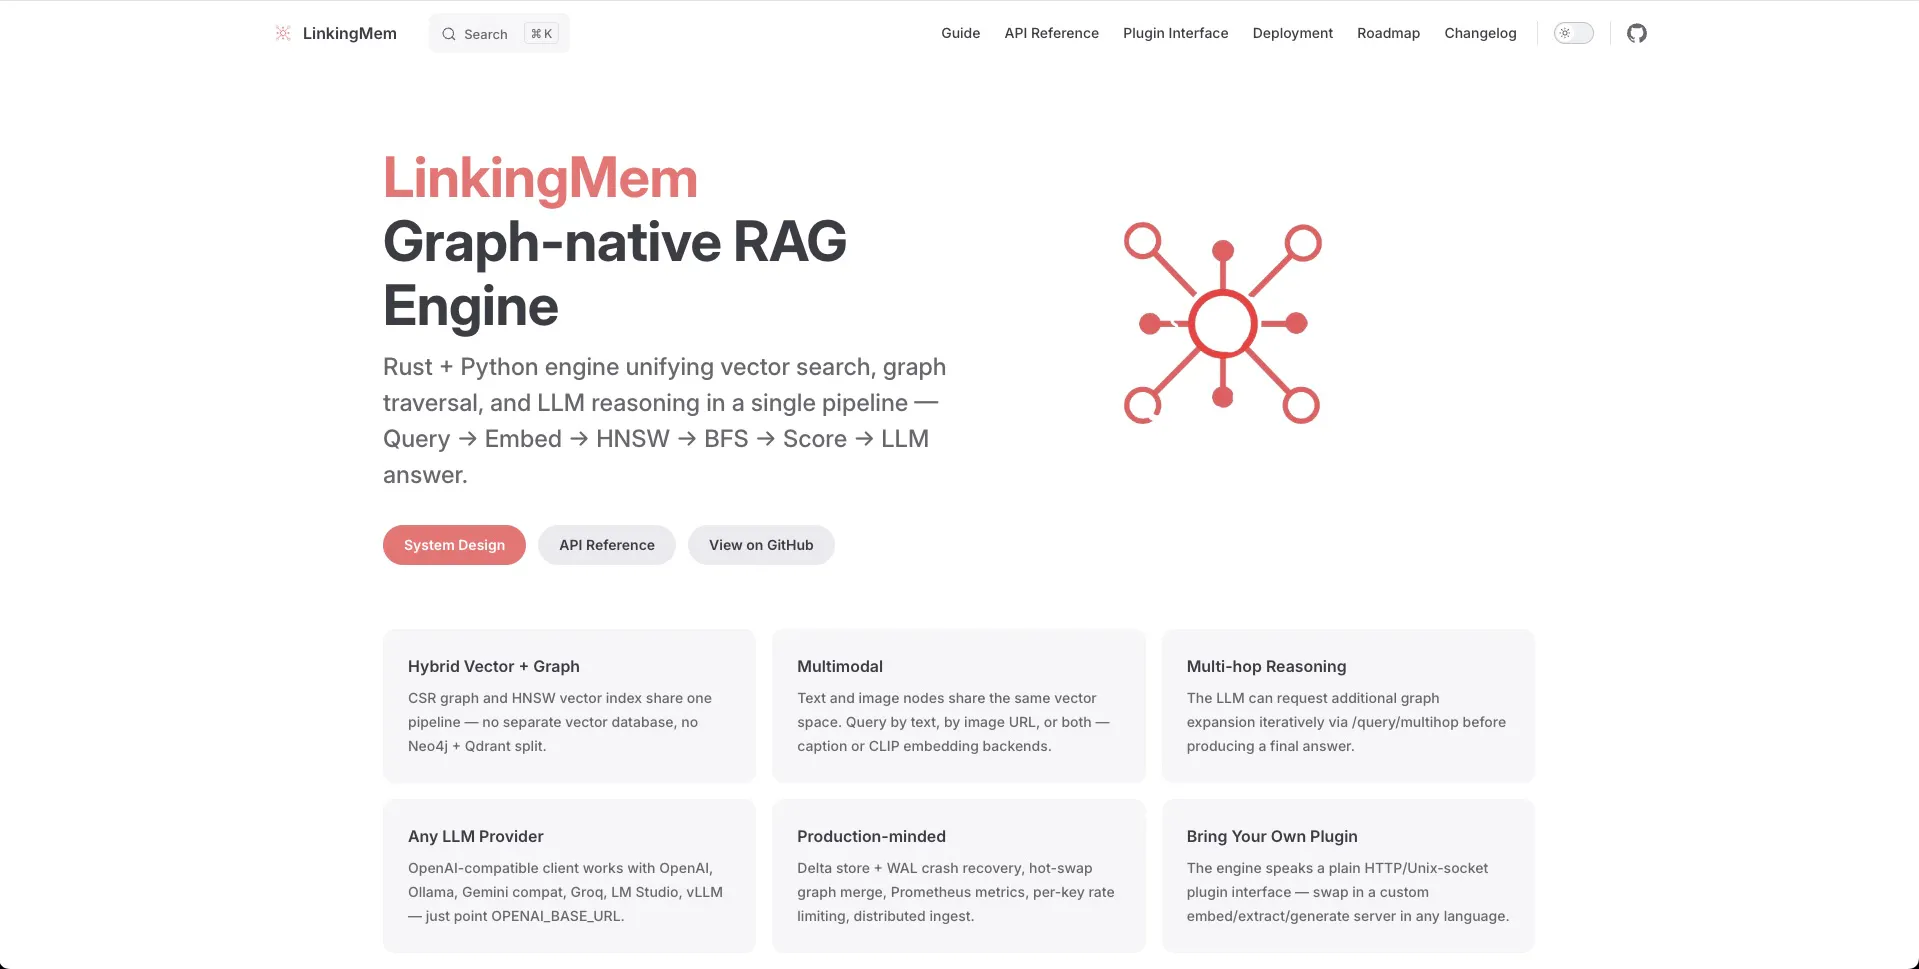Open the Search box

tap(499, 33)
